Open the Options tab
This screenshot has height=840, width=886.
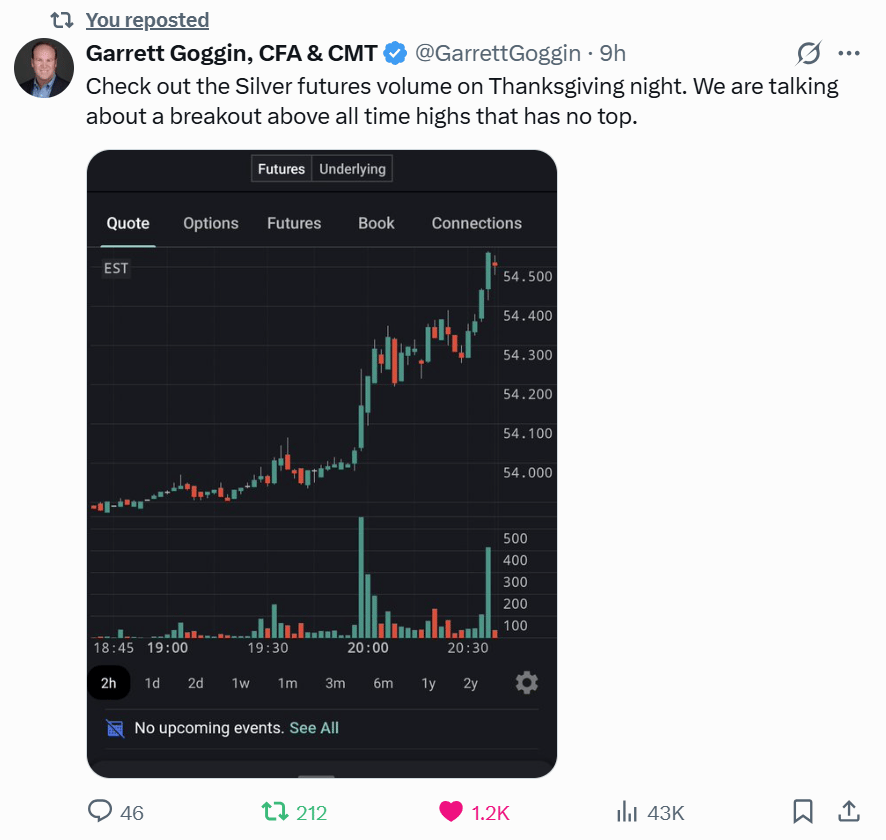211,223
